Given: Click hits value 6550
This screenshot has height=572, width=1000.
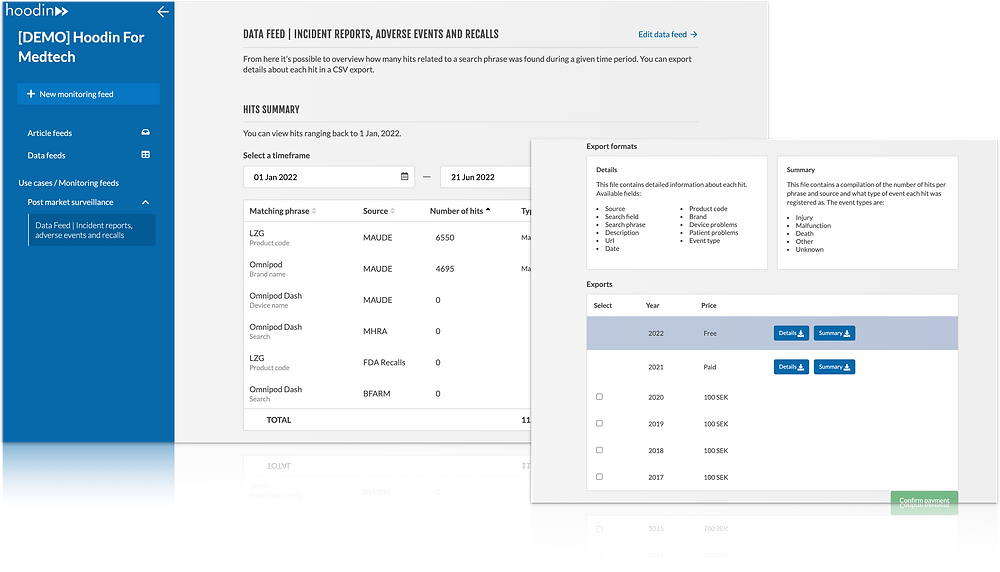Looking at the screenshot, I should [x=445, y=237].
